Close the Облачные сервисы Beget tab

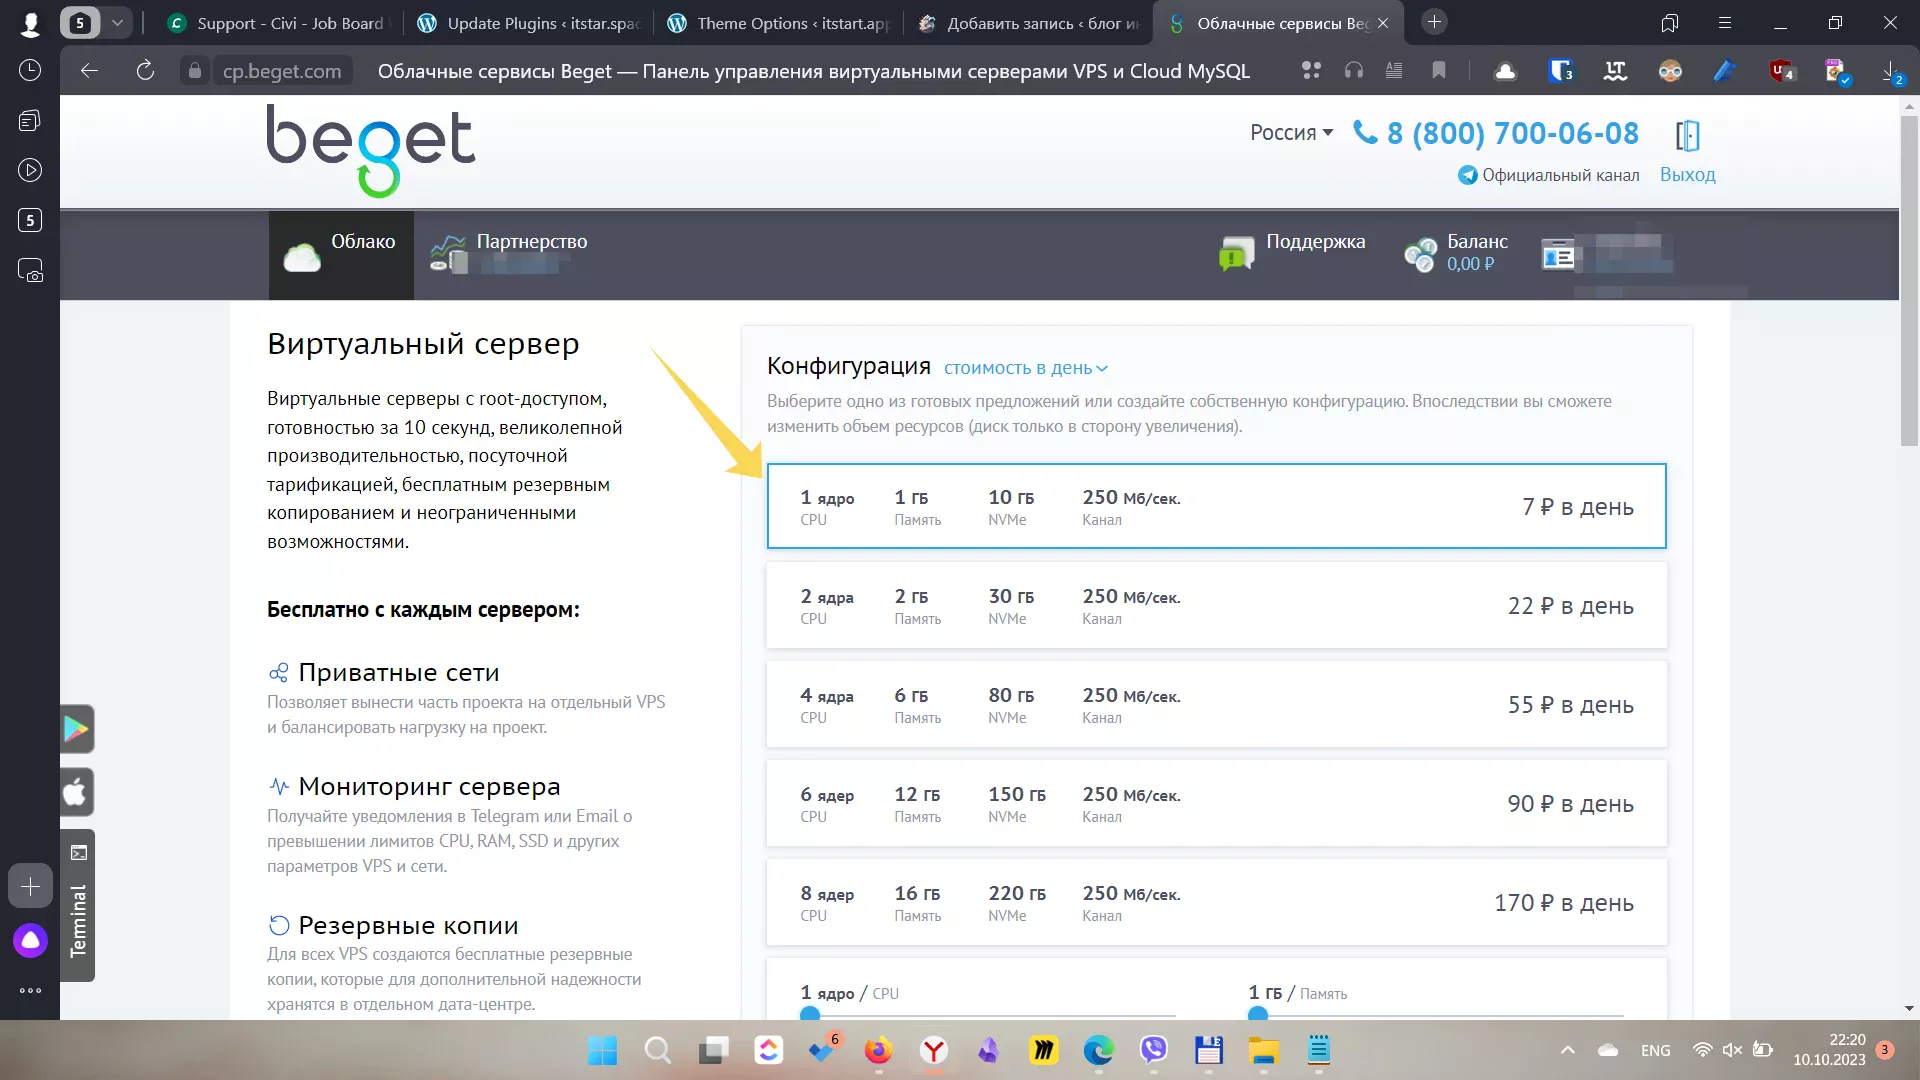click(x=1383, y=23)
